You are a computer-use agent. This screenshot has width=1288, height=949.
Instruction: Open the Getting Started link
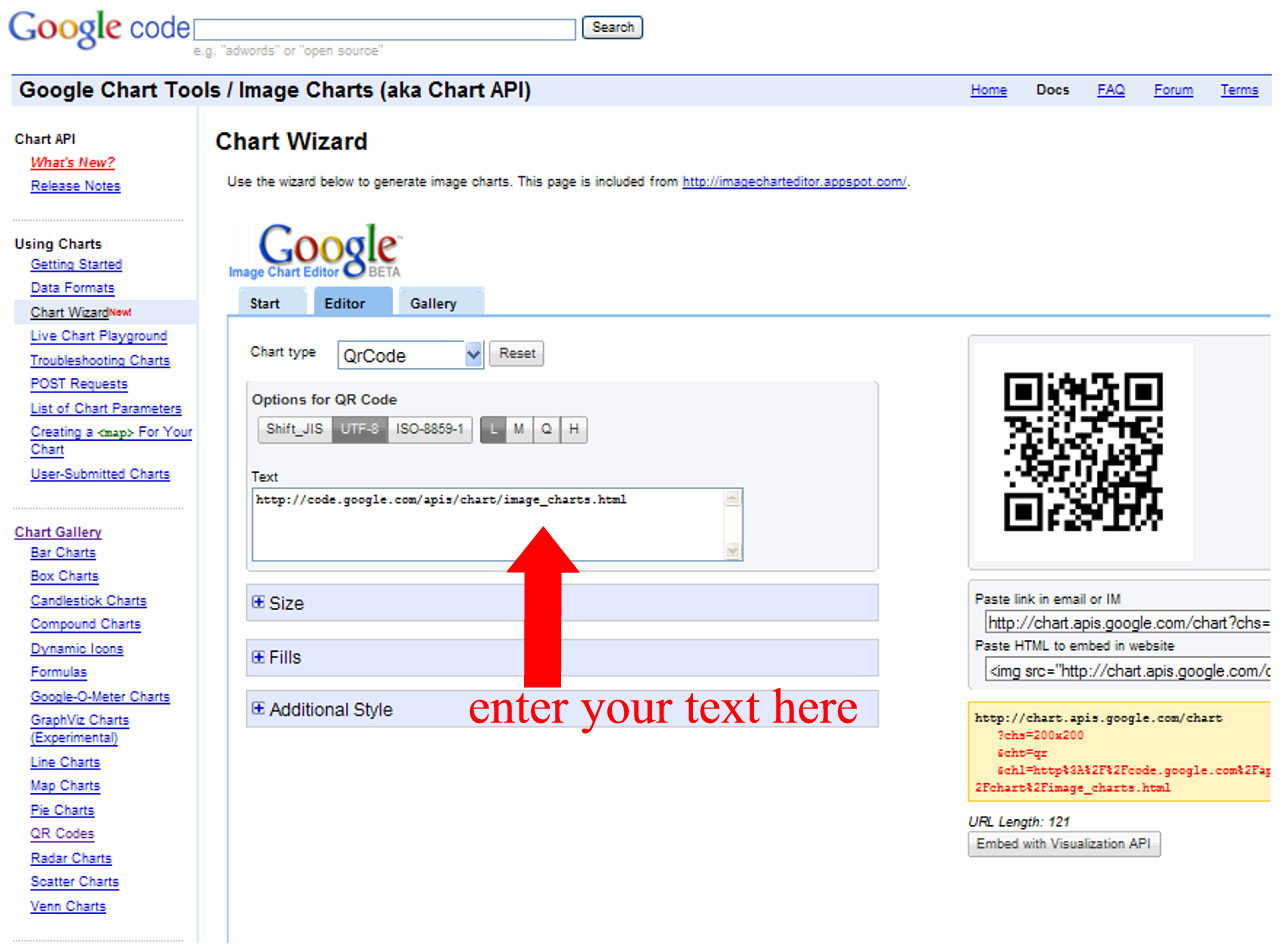click(x=76, y=265)
